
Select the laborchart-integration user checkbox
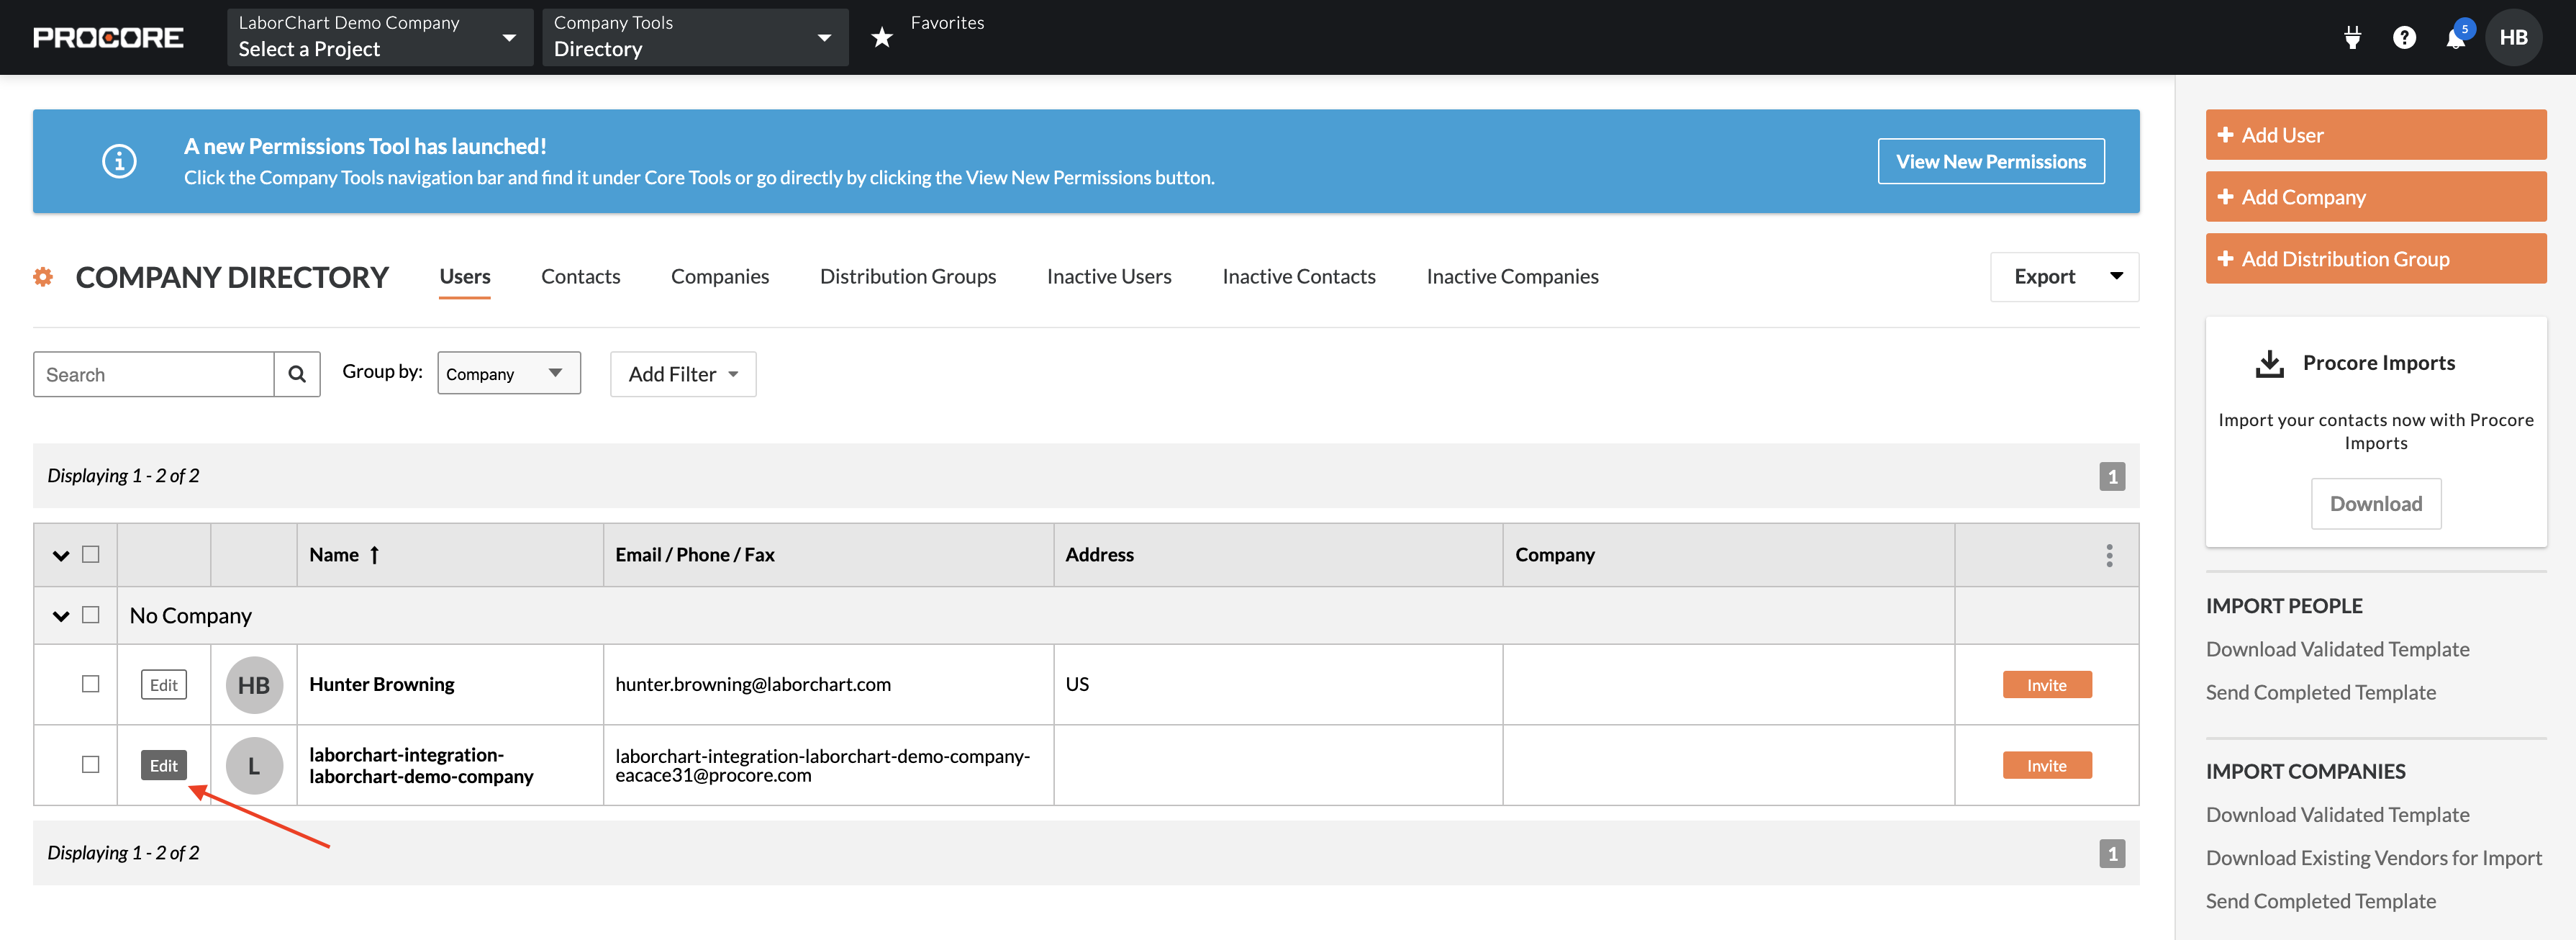(x=91, y=765)
